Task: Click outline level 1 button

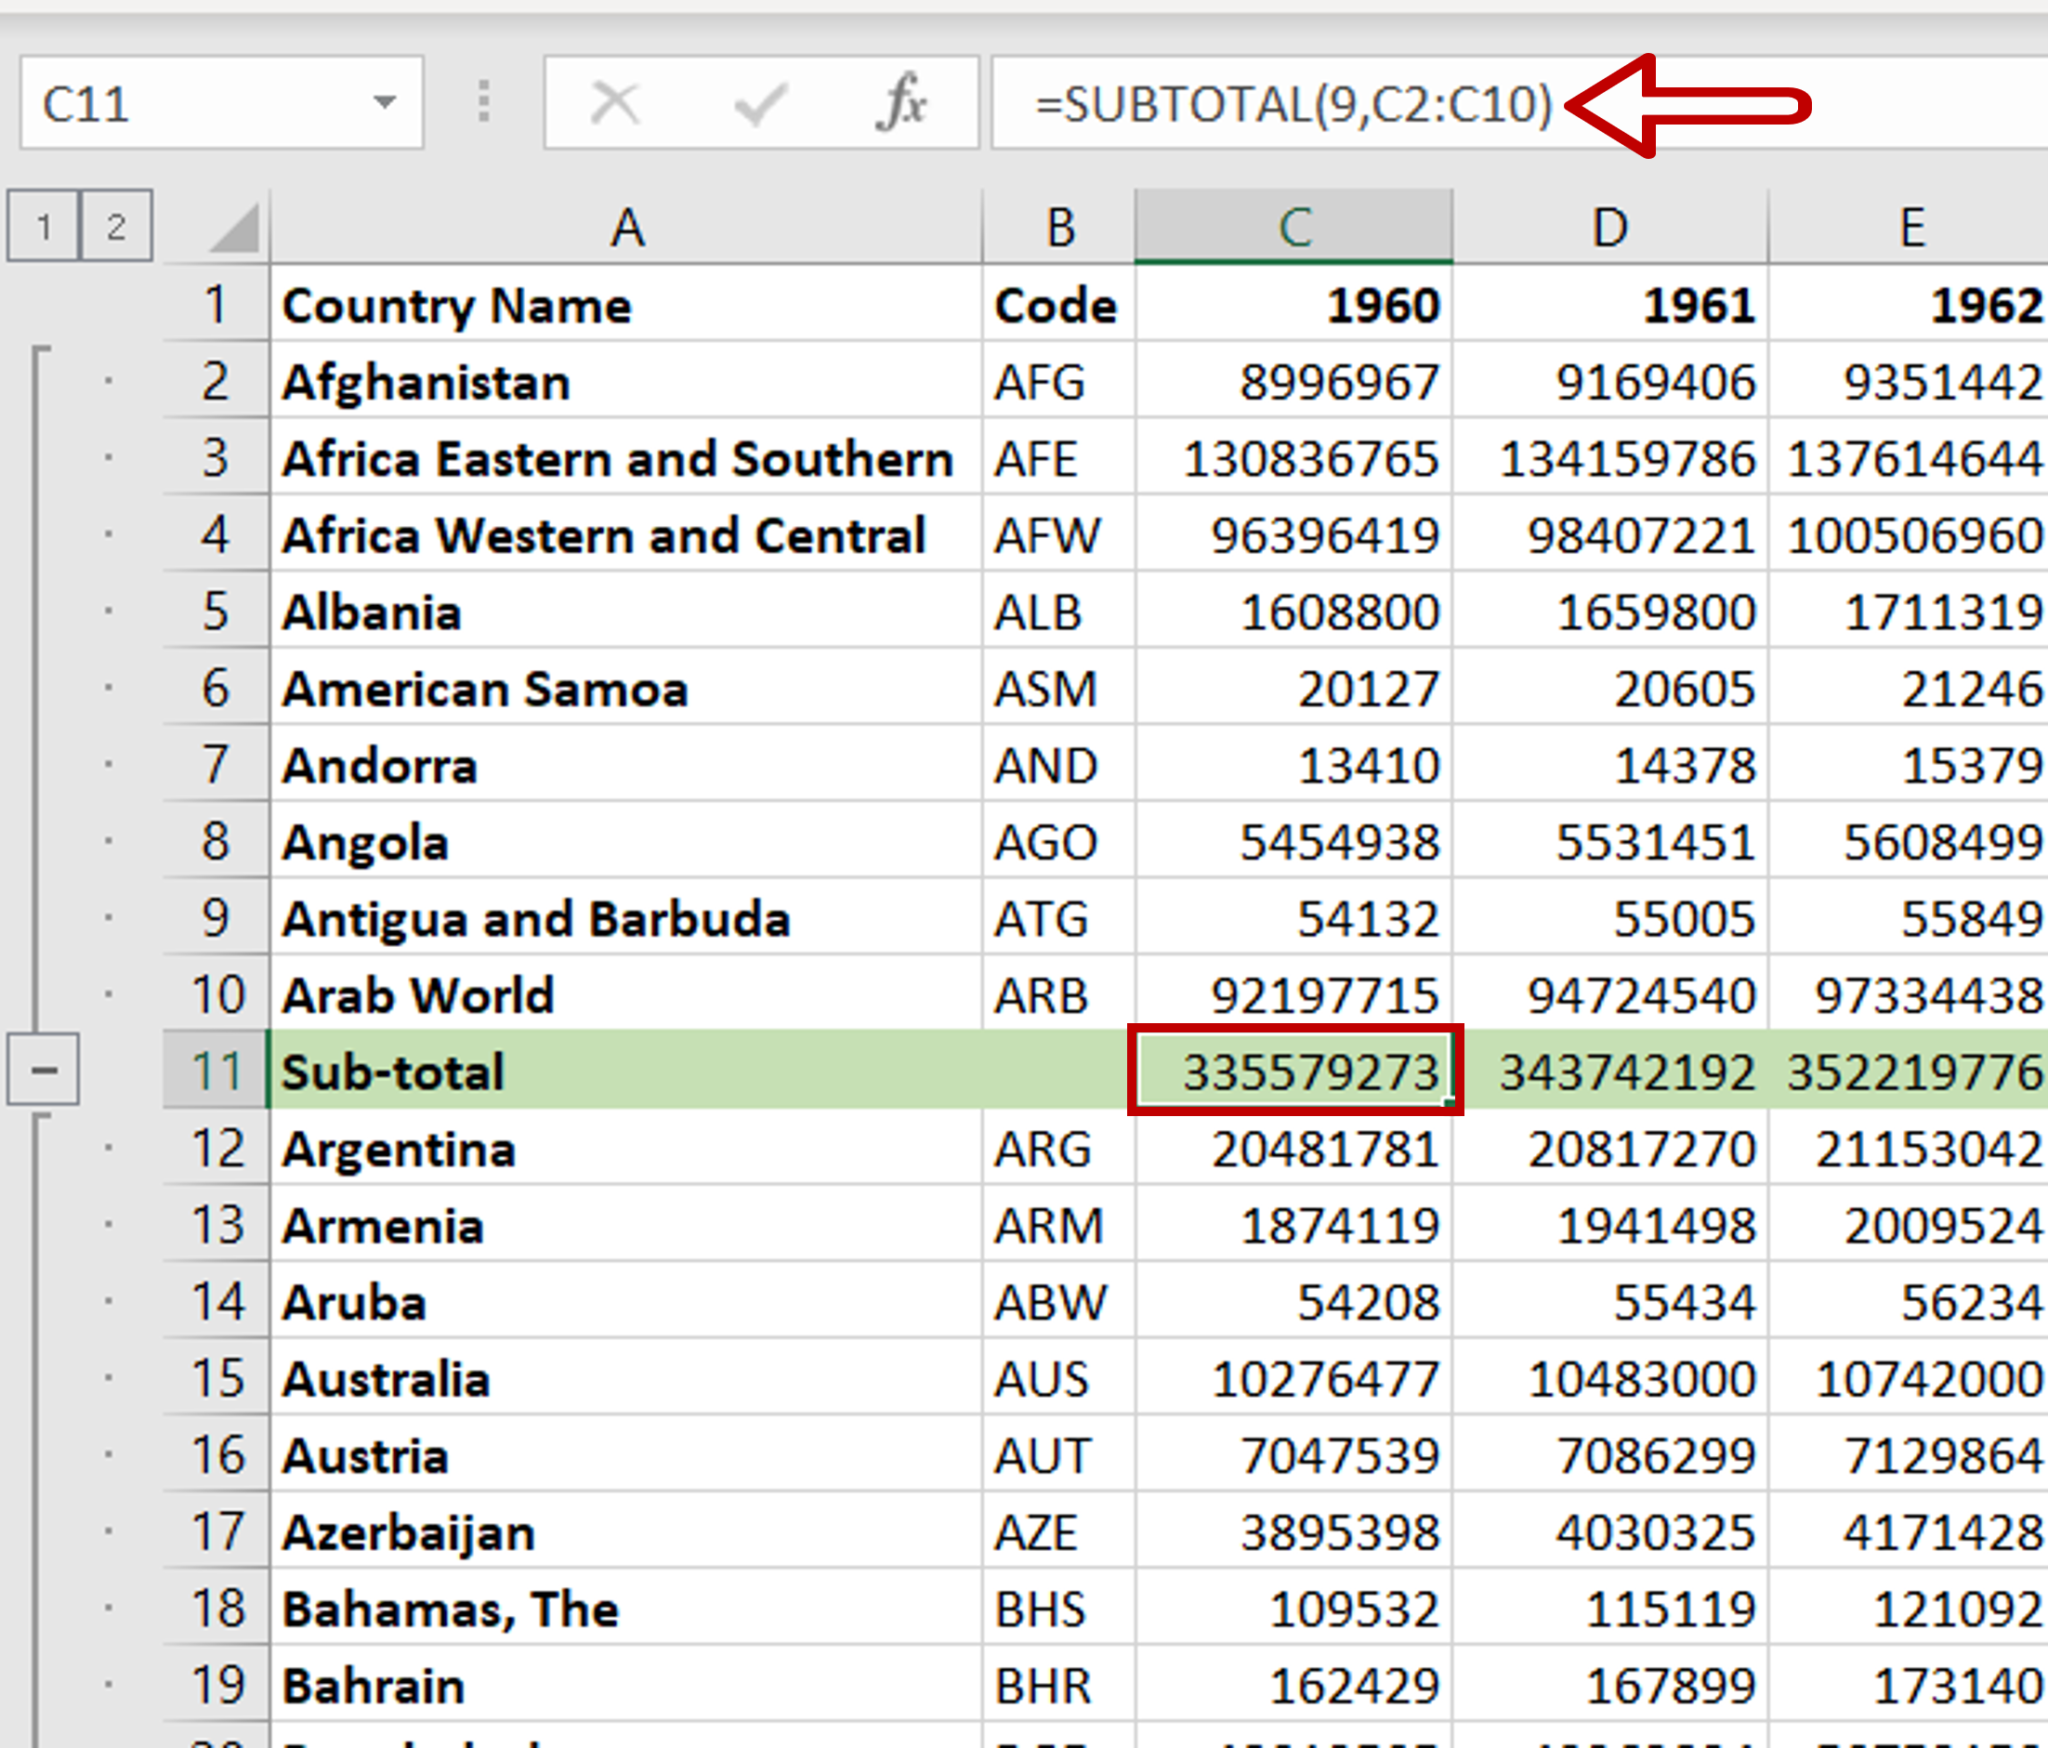Action: click(x=42, y=225)
